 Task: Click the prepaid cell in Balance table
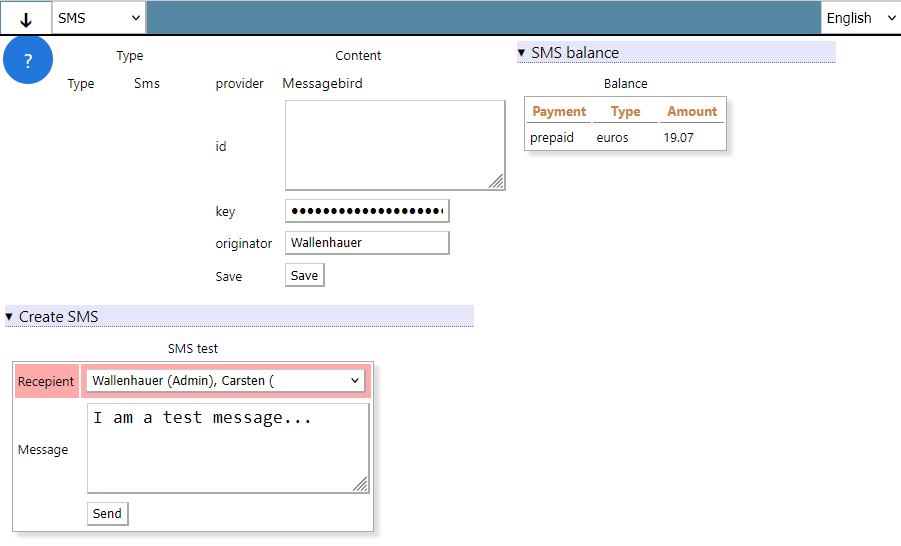552,138
